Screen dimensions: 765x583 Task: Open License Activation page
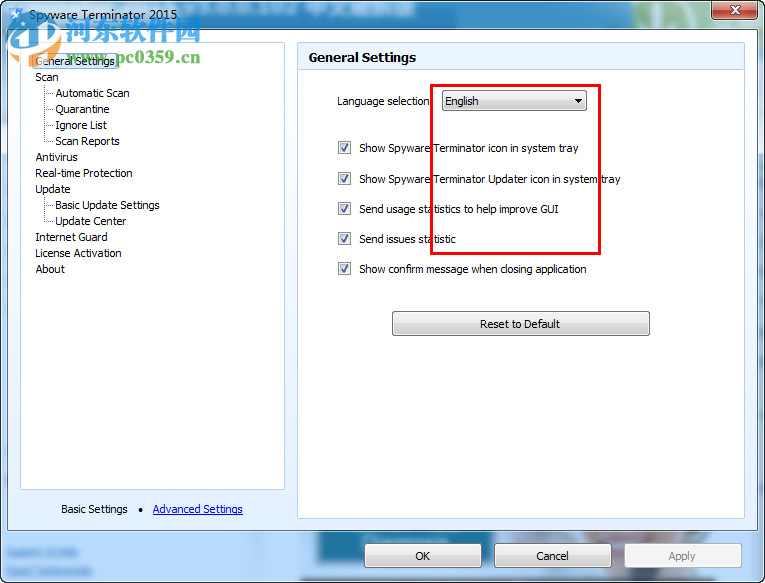78,253
